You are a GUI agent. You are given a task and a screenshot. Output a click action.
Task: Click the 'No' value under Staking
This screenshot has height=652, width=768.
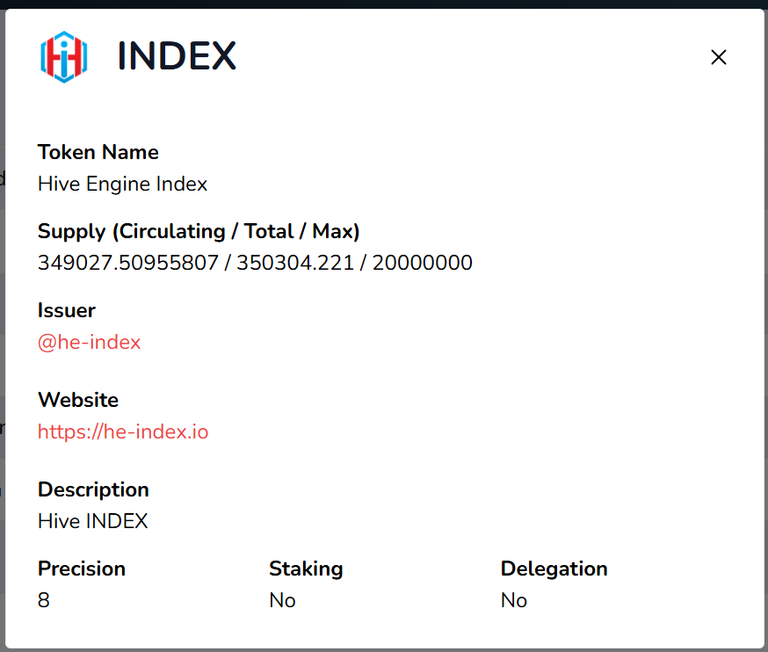283,600
